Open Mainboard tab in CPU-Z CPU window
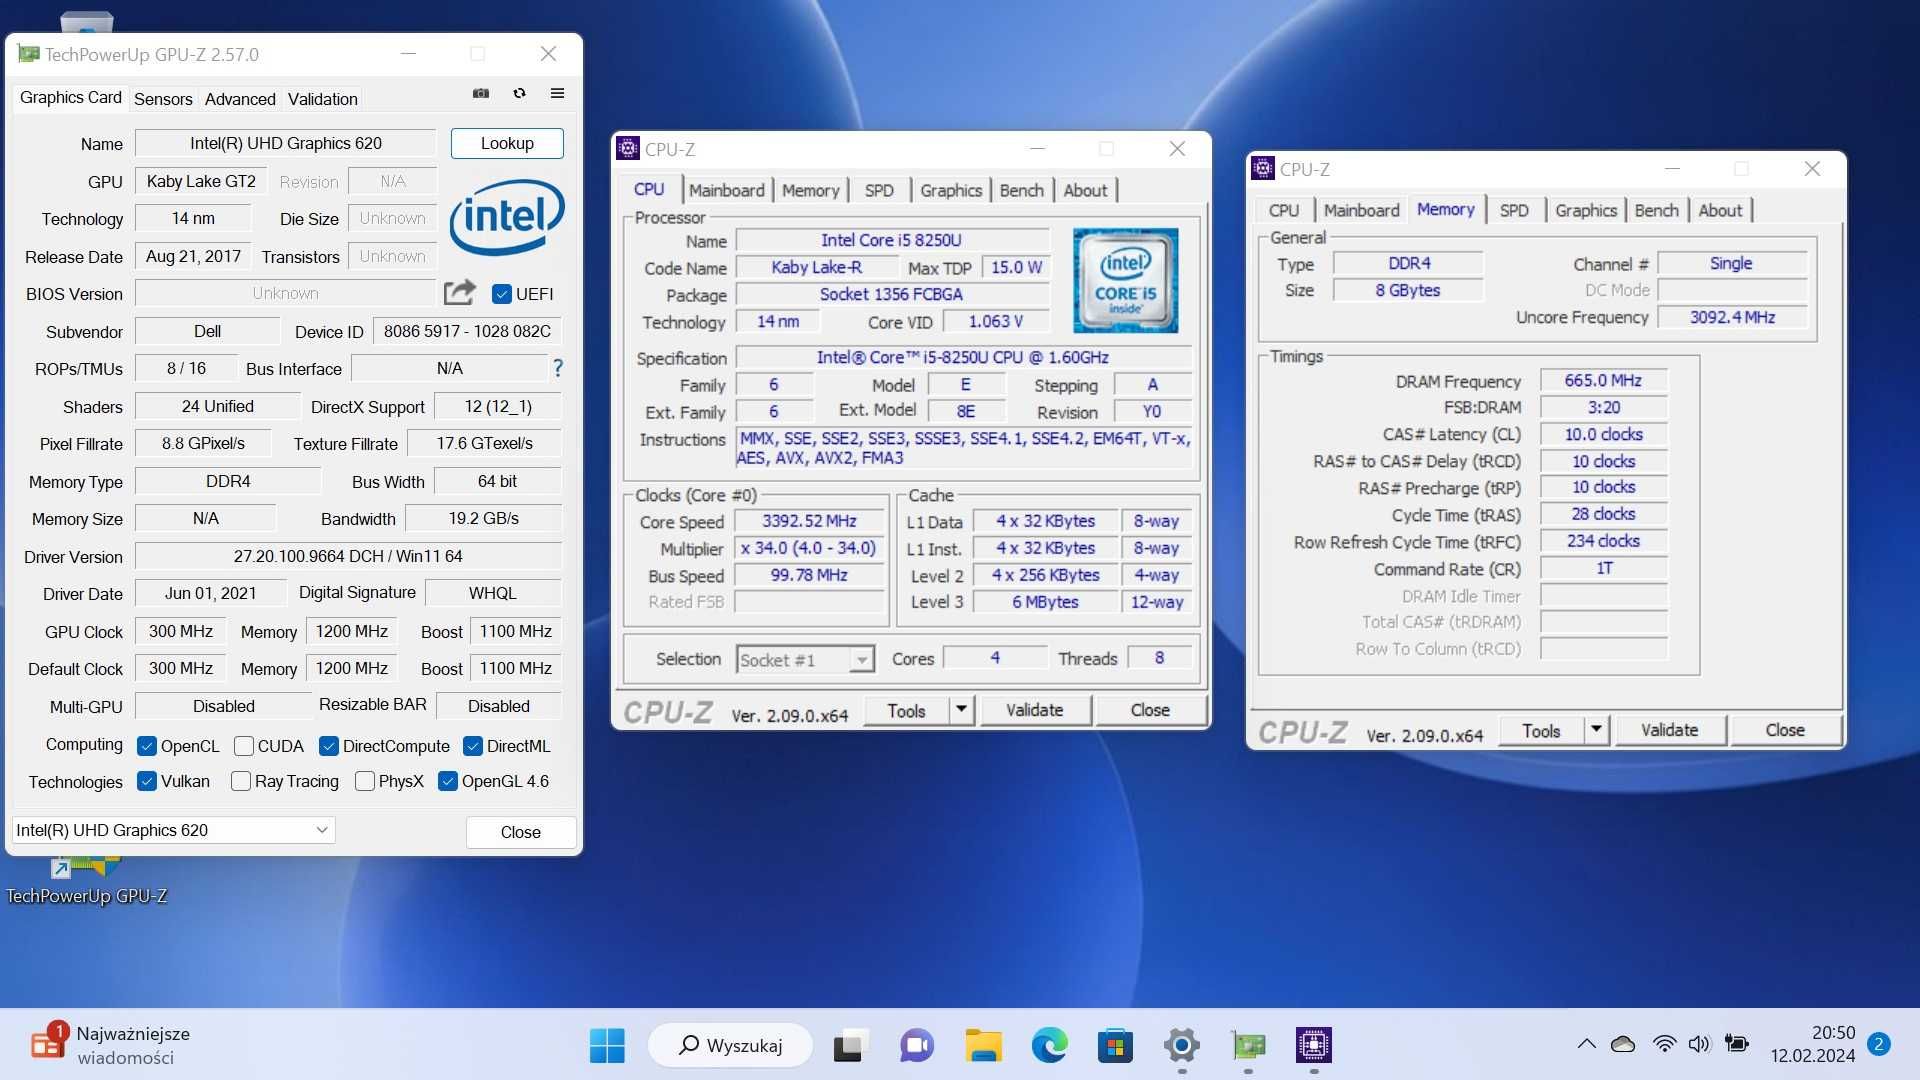This screenshot has width=1920, height=1080. click(x=726, y=190)
